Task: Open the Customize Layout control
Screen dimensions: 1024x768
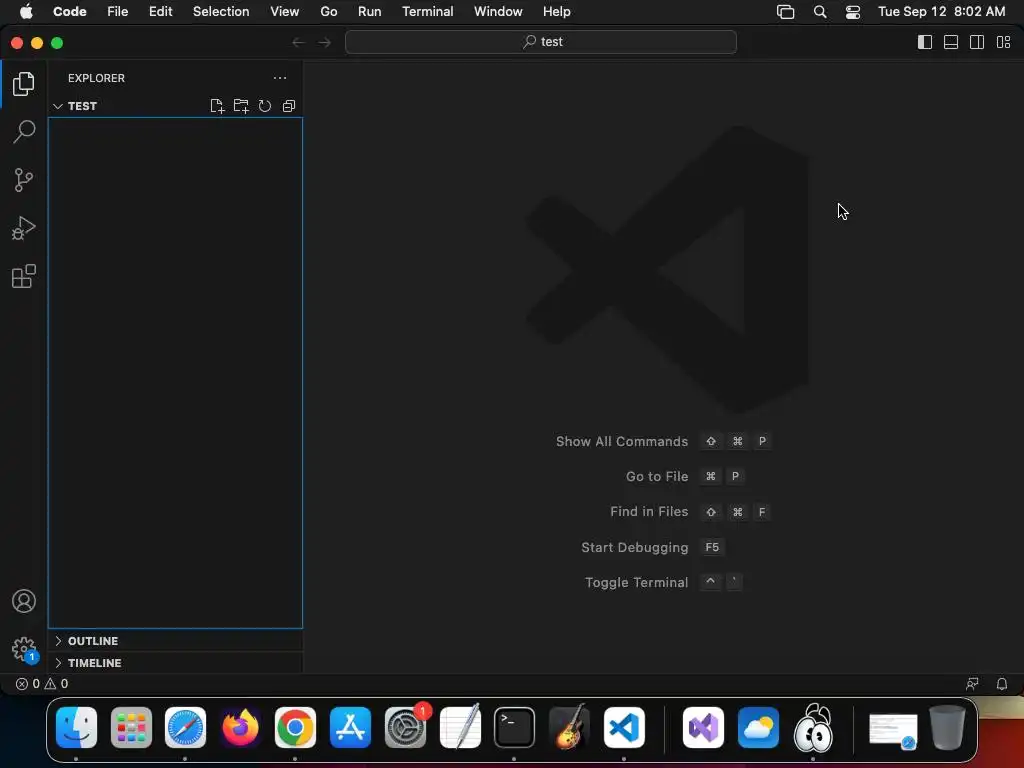Action: pyautogui.click(x=1004, y=42)
